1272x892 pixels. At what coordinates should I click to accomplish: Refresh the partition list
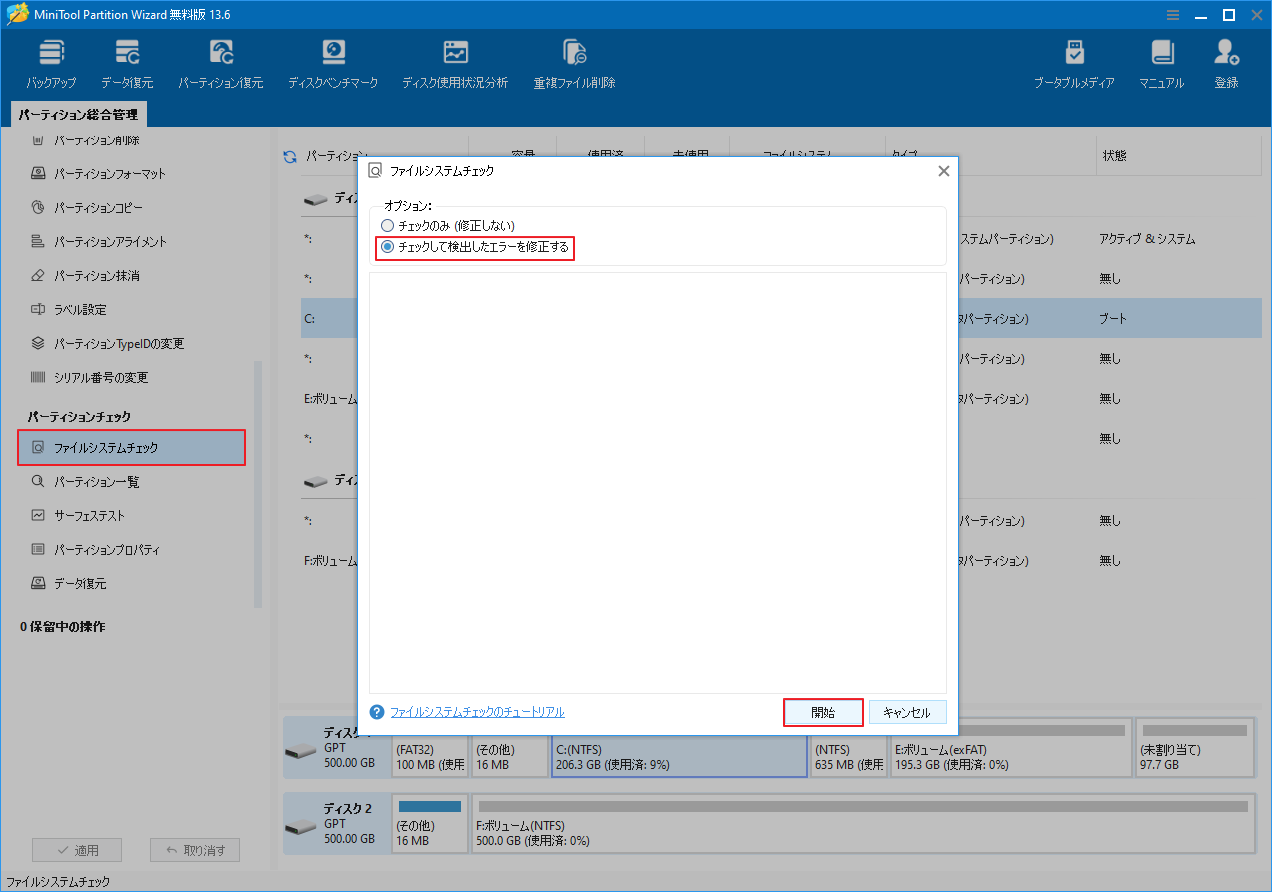[x=291, y=157]
